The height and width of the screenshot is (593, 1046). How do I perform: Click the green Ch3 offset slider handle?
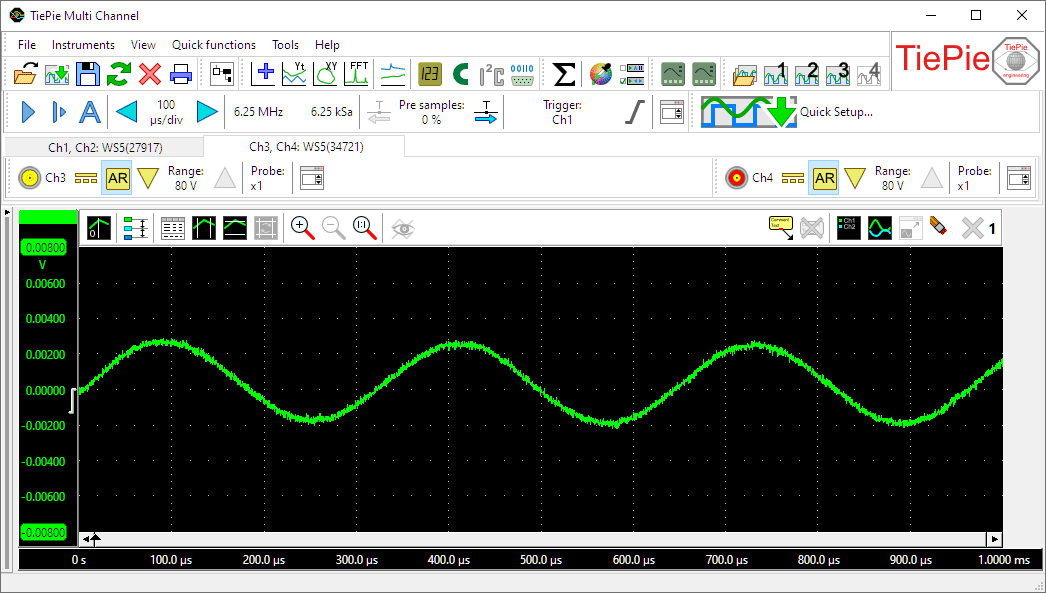tap(47, 215)
